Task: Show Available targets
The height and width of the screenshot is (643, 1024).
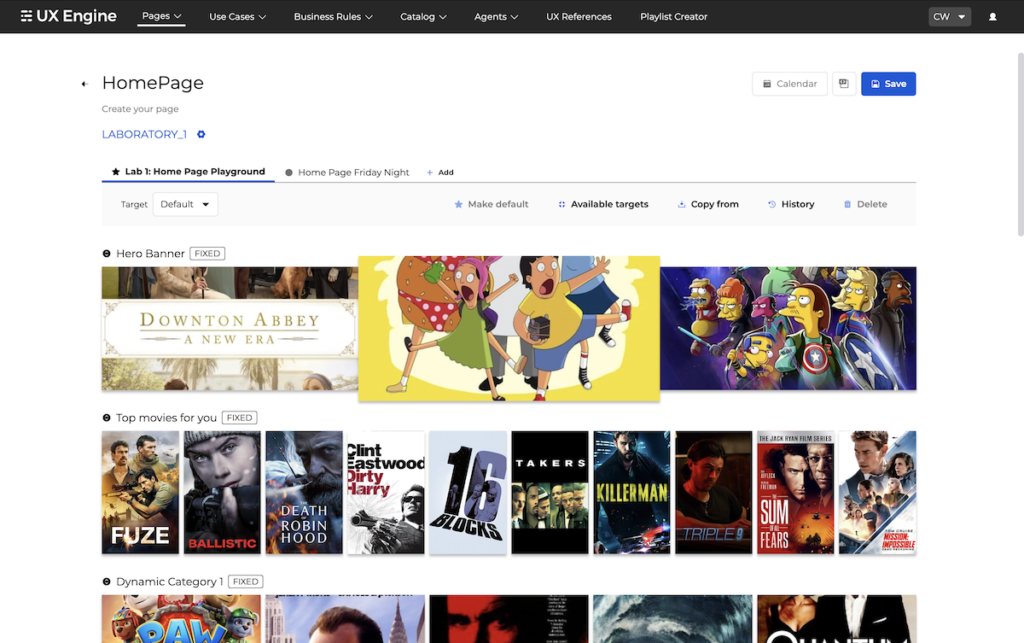Action: tap(603, 204)
